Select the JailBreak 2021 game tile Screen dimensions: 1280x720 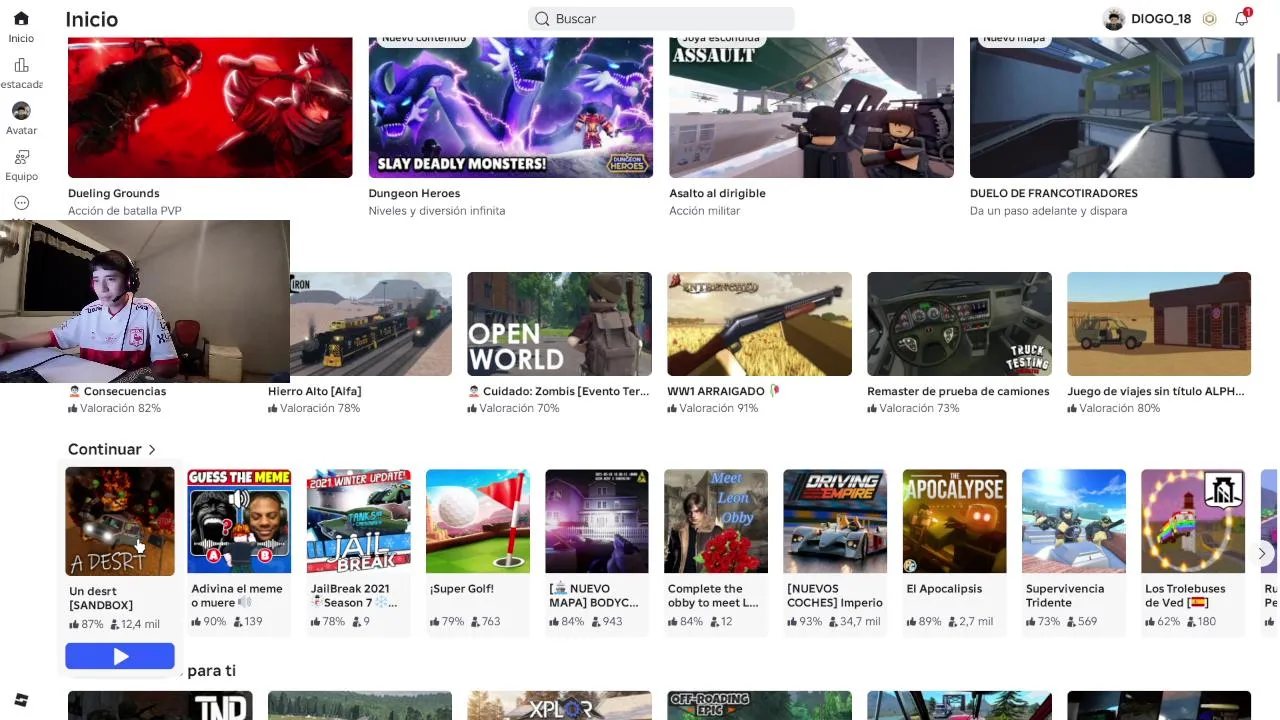click(x=358, y=521)
